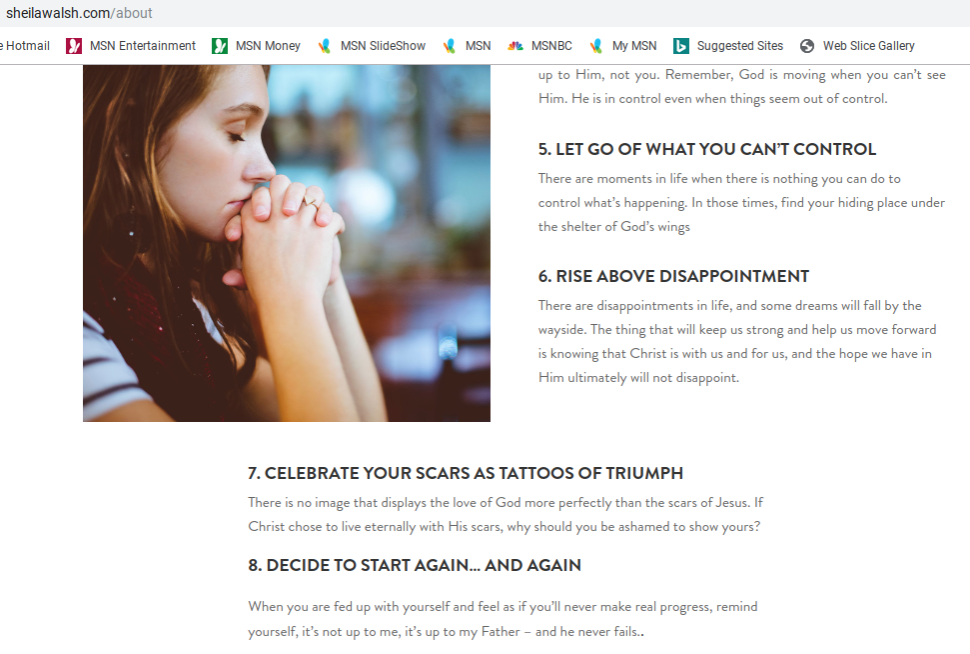Select the Suggested Sites bookmark text

point(740,46)
